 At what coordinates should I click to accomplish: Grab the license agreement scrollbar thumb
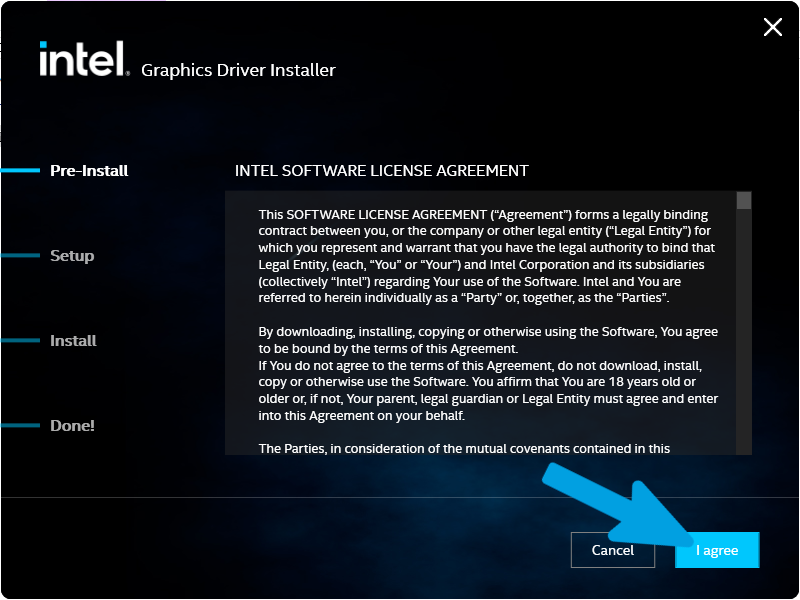tap(744, 201)
